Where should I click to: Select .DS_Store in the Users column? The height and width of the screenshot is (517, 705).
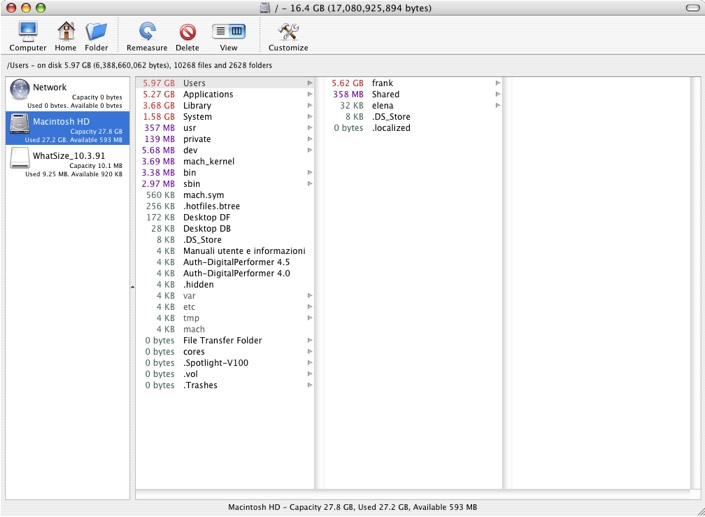pyautogui.click(x=413, y=116)
